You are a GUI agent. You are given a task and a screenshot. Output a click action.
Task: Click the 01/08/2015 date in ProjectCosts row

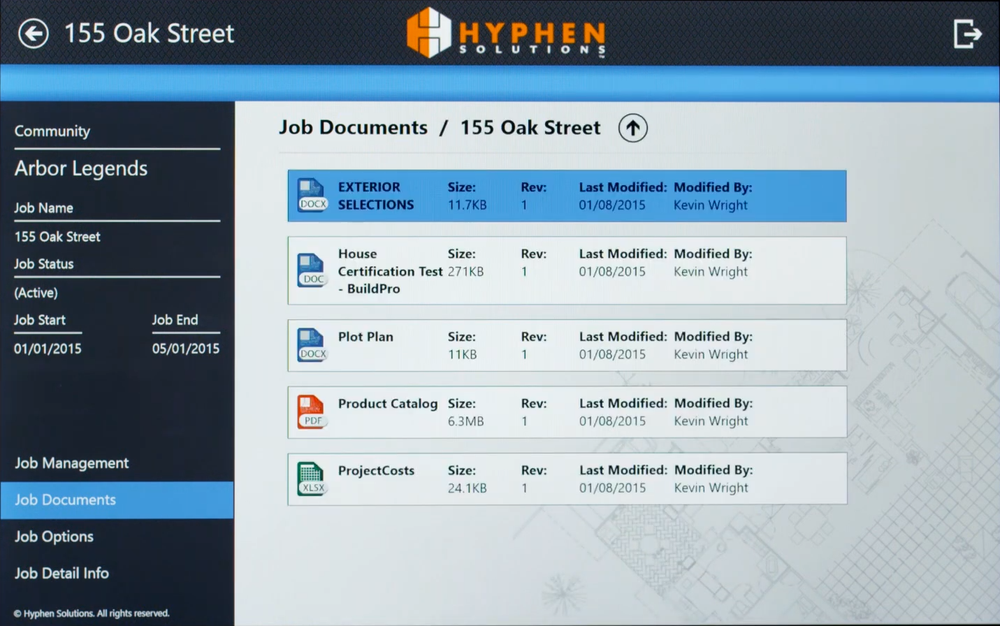point(612,488)
